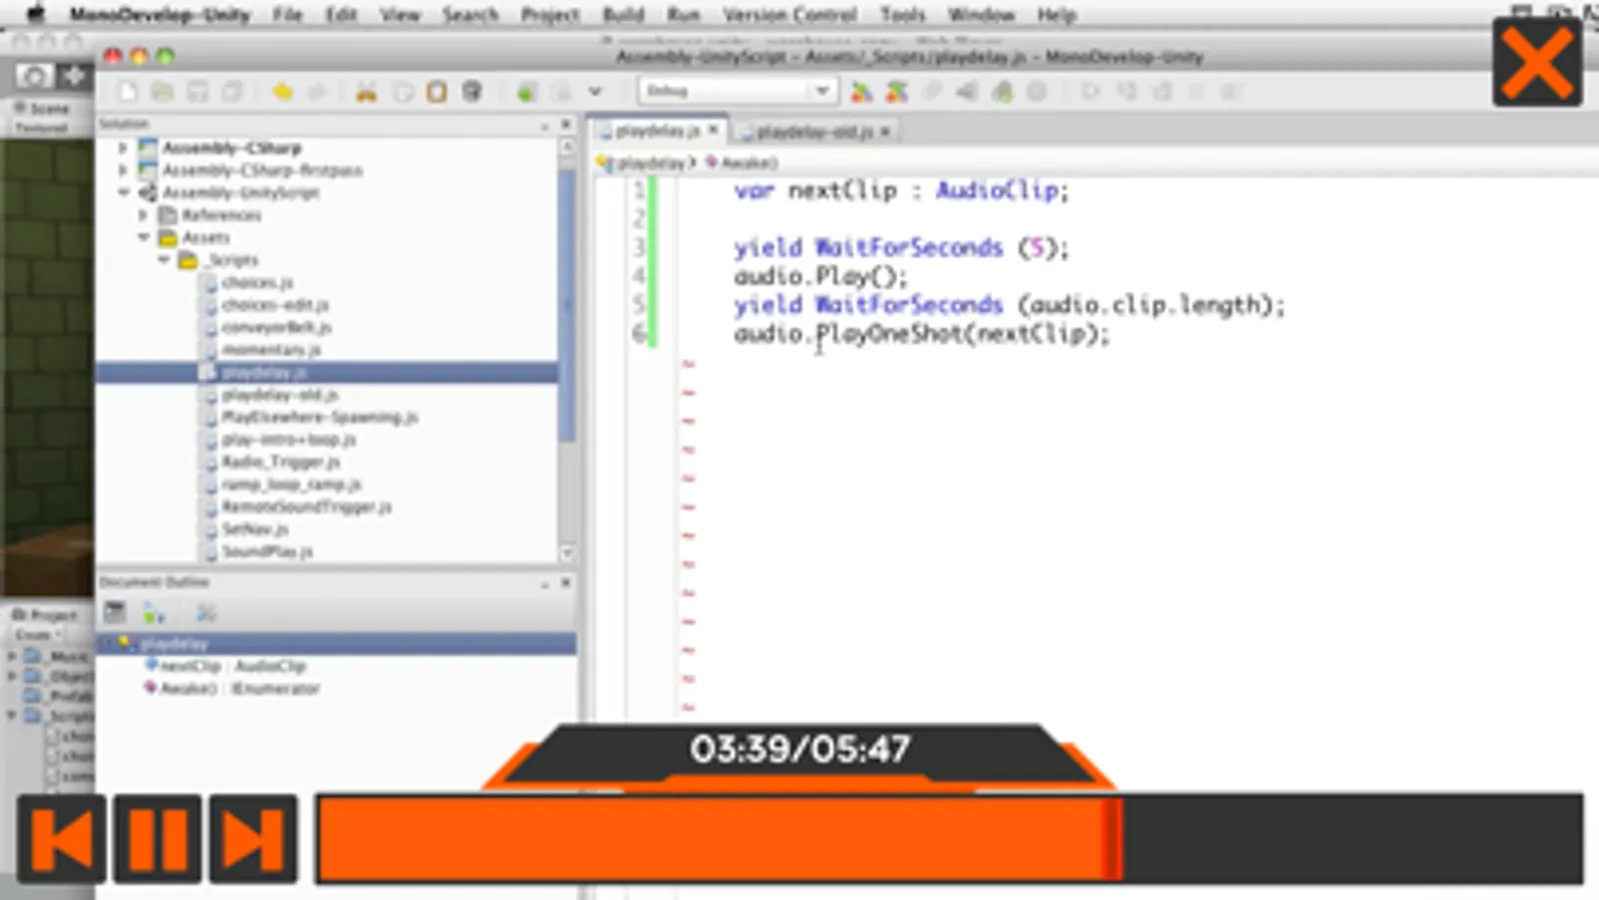Open the Window menu
1599x900 pixels.
coord(981,15)
